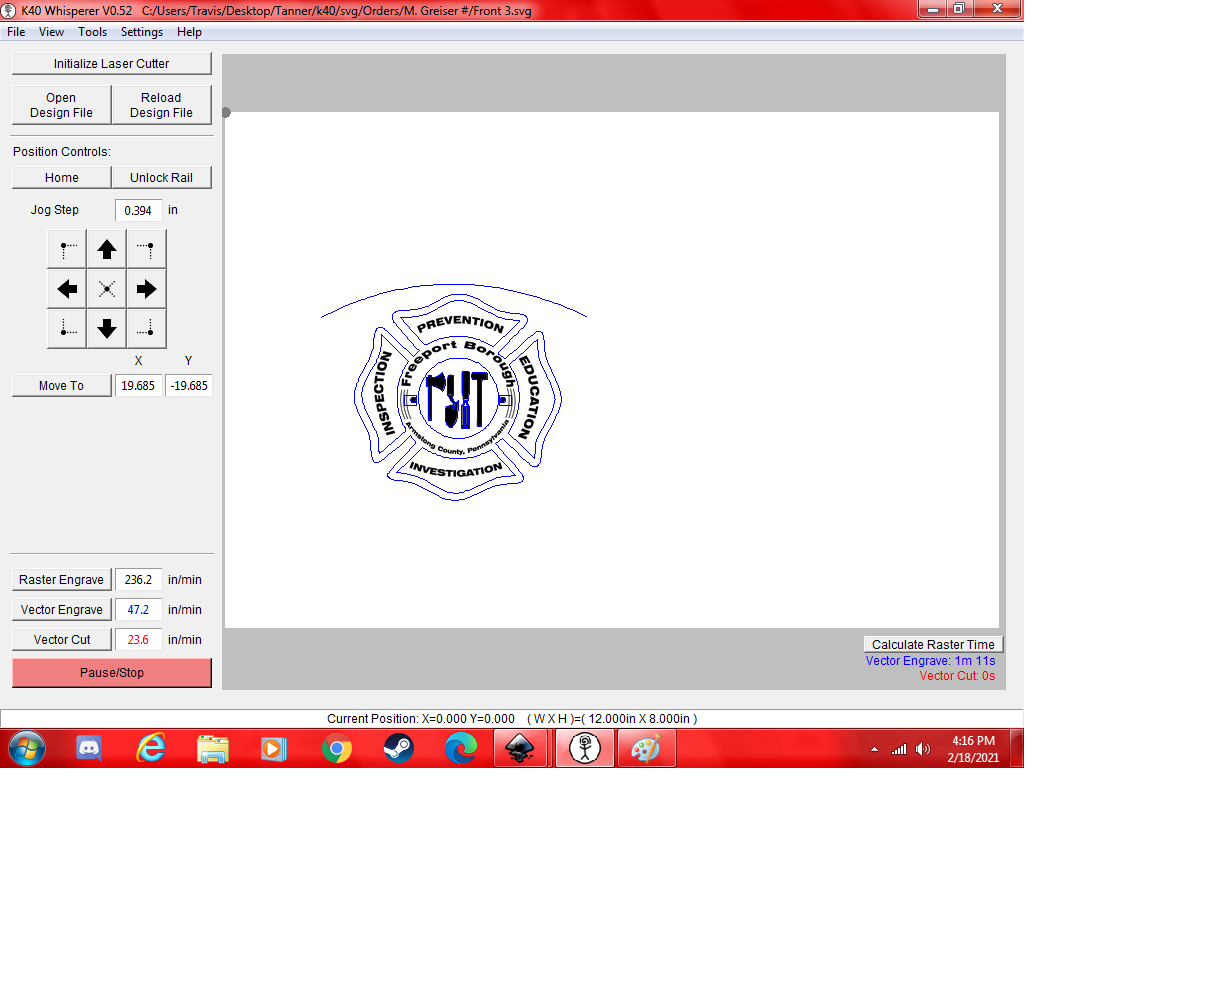Edit the Jog Step value field
This screenshot has height=988, width=1228.
click(x=138, y=210)
